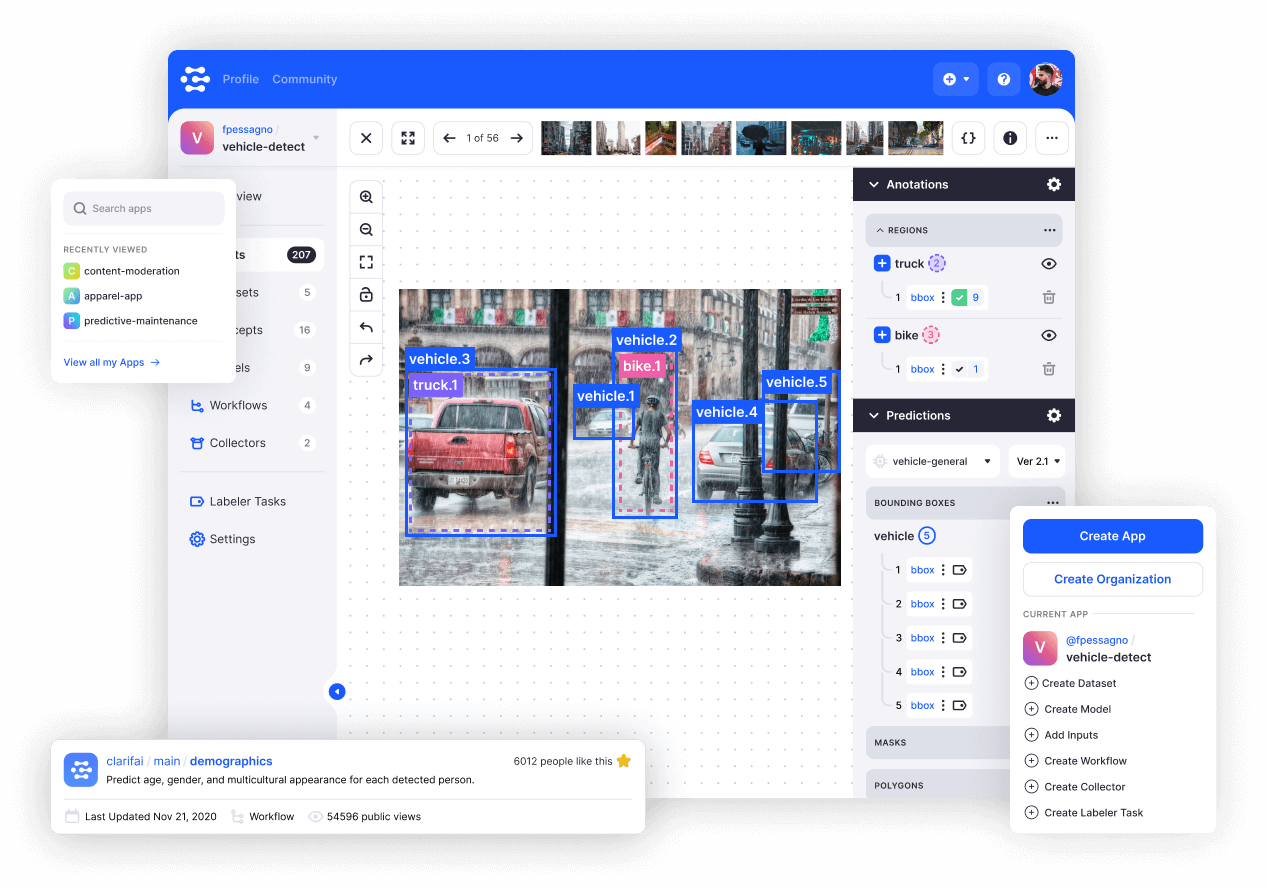
Task: Toggle visibility of bike annotations
Action: [1048, 334]
